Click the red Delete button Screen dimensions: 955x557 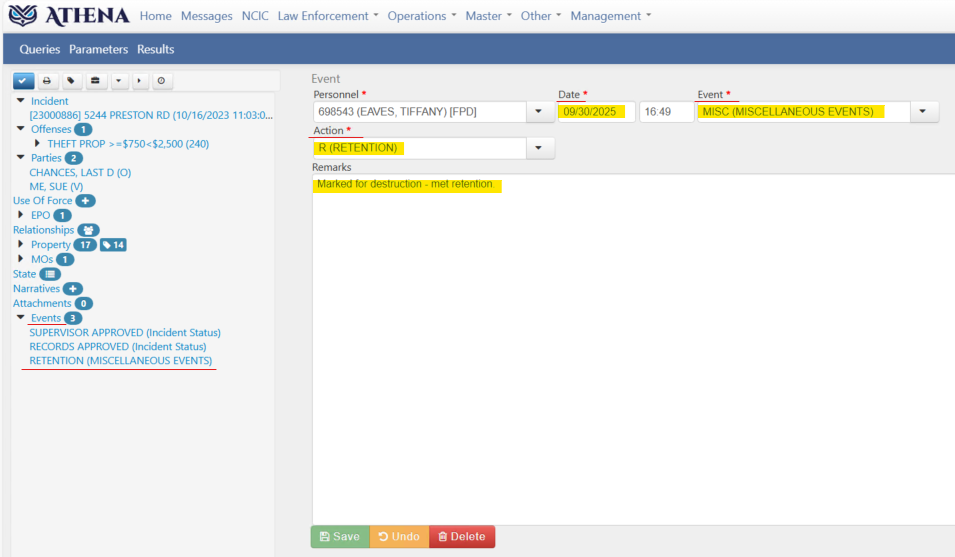point(461,537)
